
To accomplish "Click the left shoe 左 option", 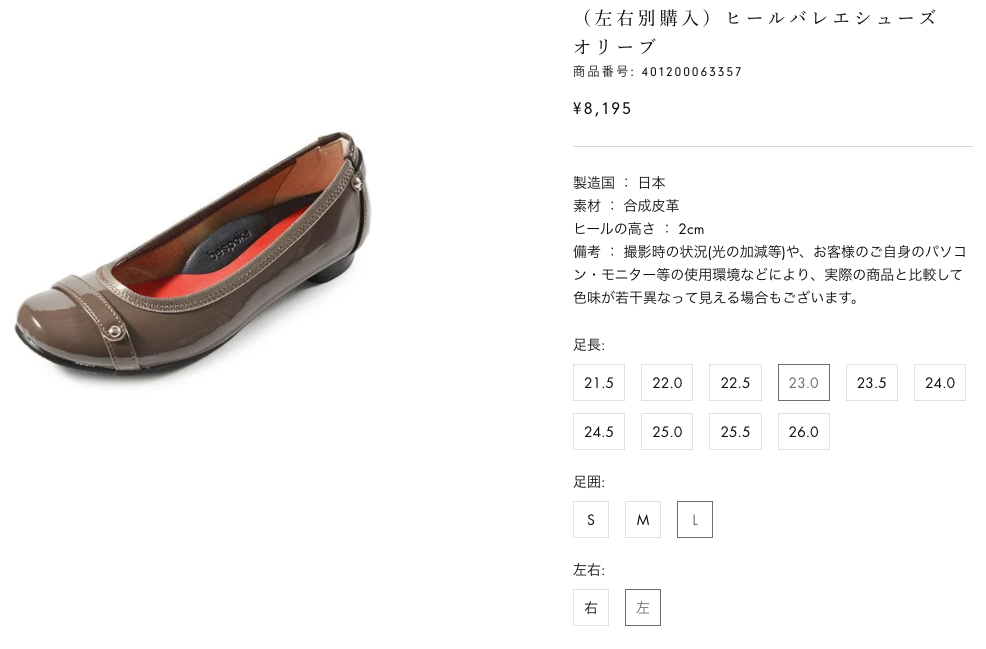I will tap(643, 607).
